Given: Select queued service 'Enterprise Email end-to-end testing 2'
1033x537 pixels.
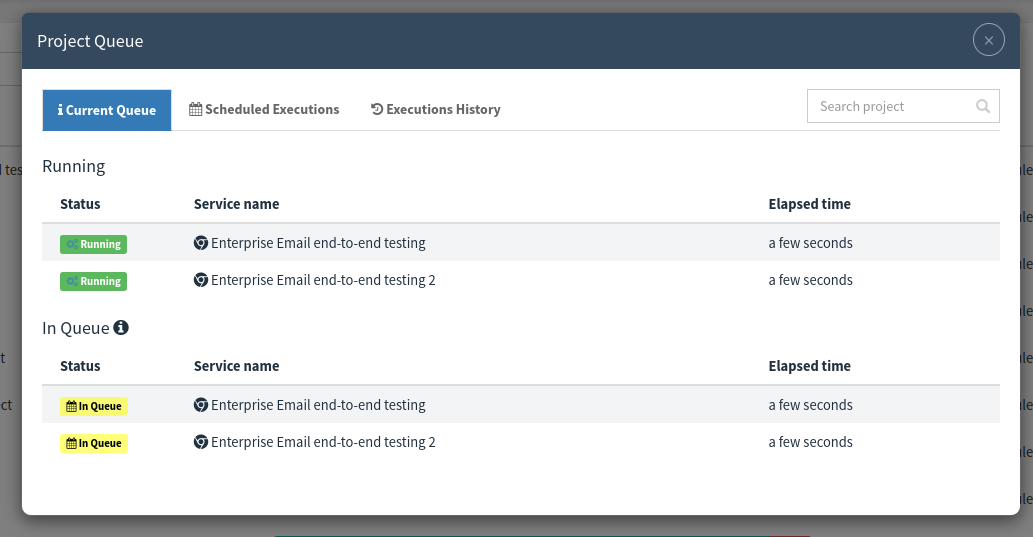Looking at the screenshot, I should click(323, 442).
